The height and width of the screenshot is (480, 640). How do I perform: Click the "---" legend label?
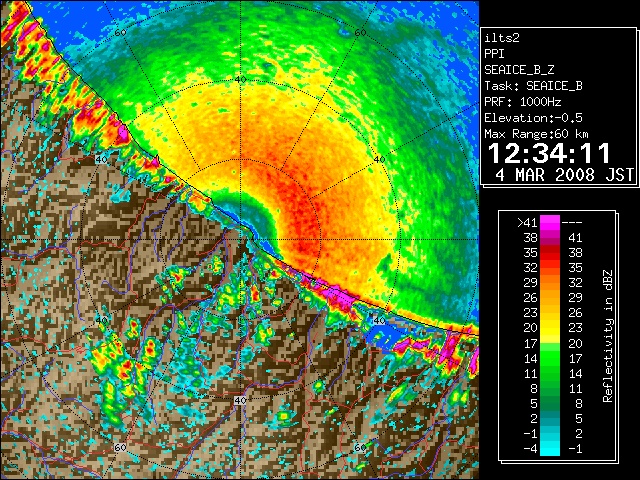(x=572, y=223)
